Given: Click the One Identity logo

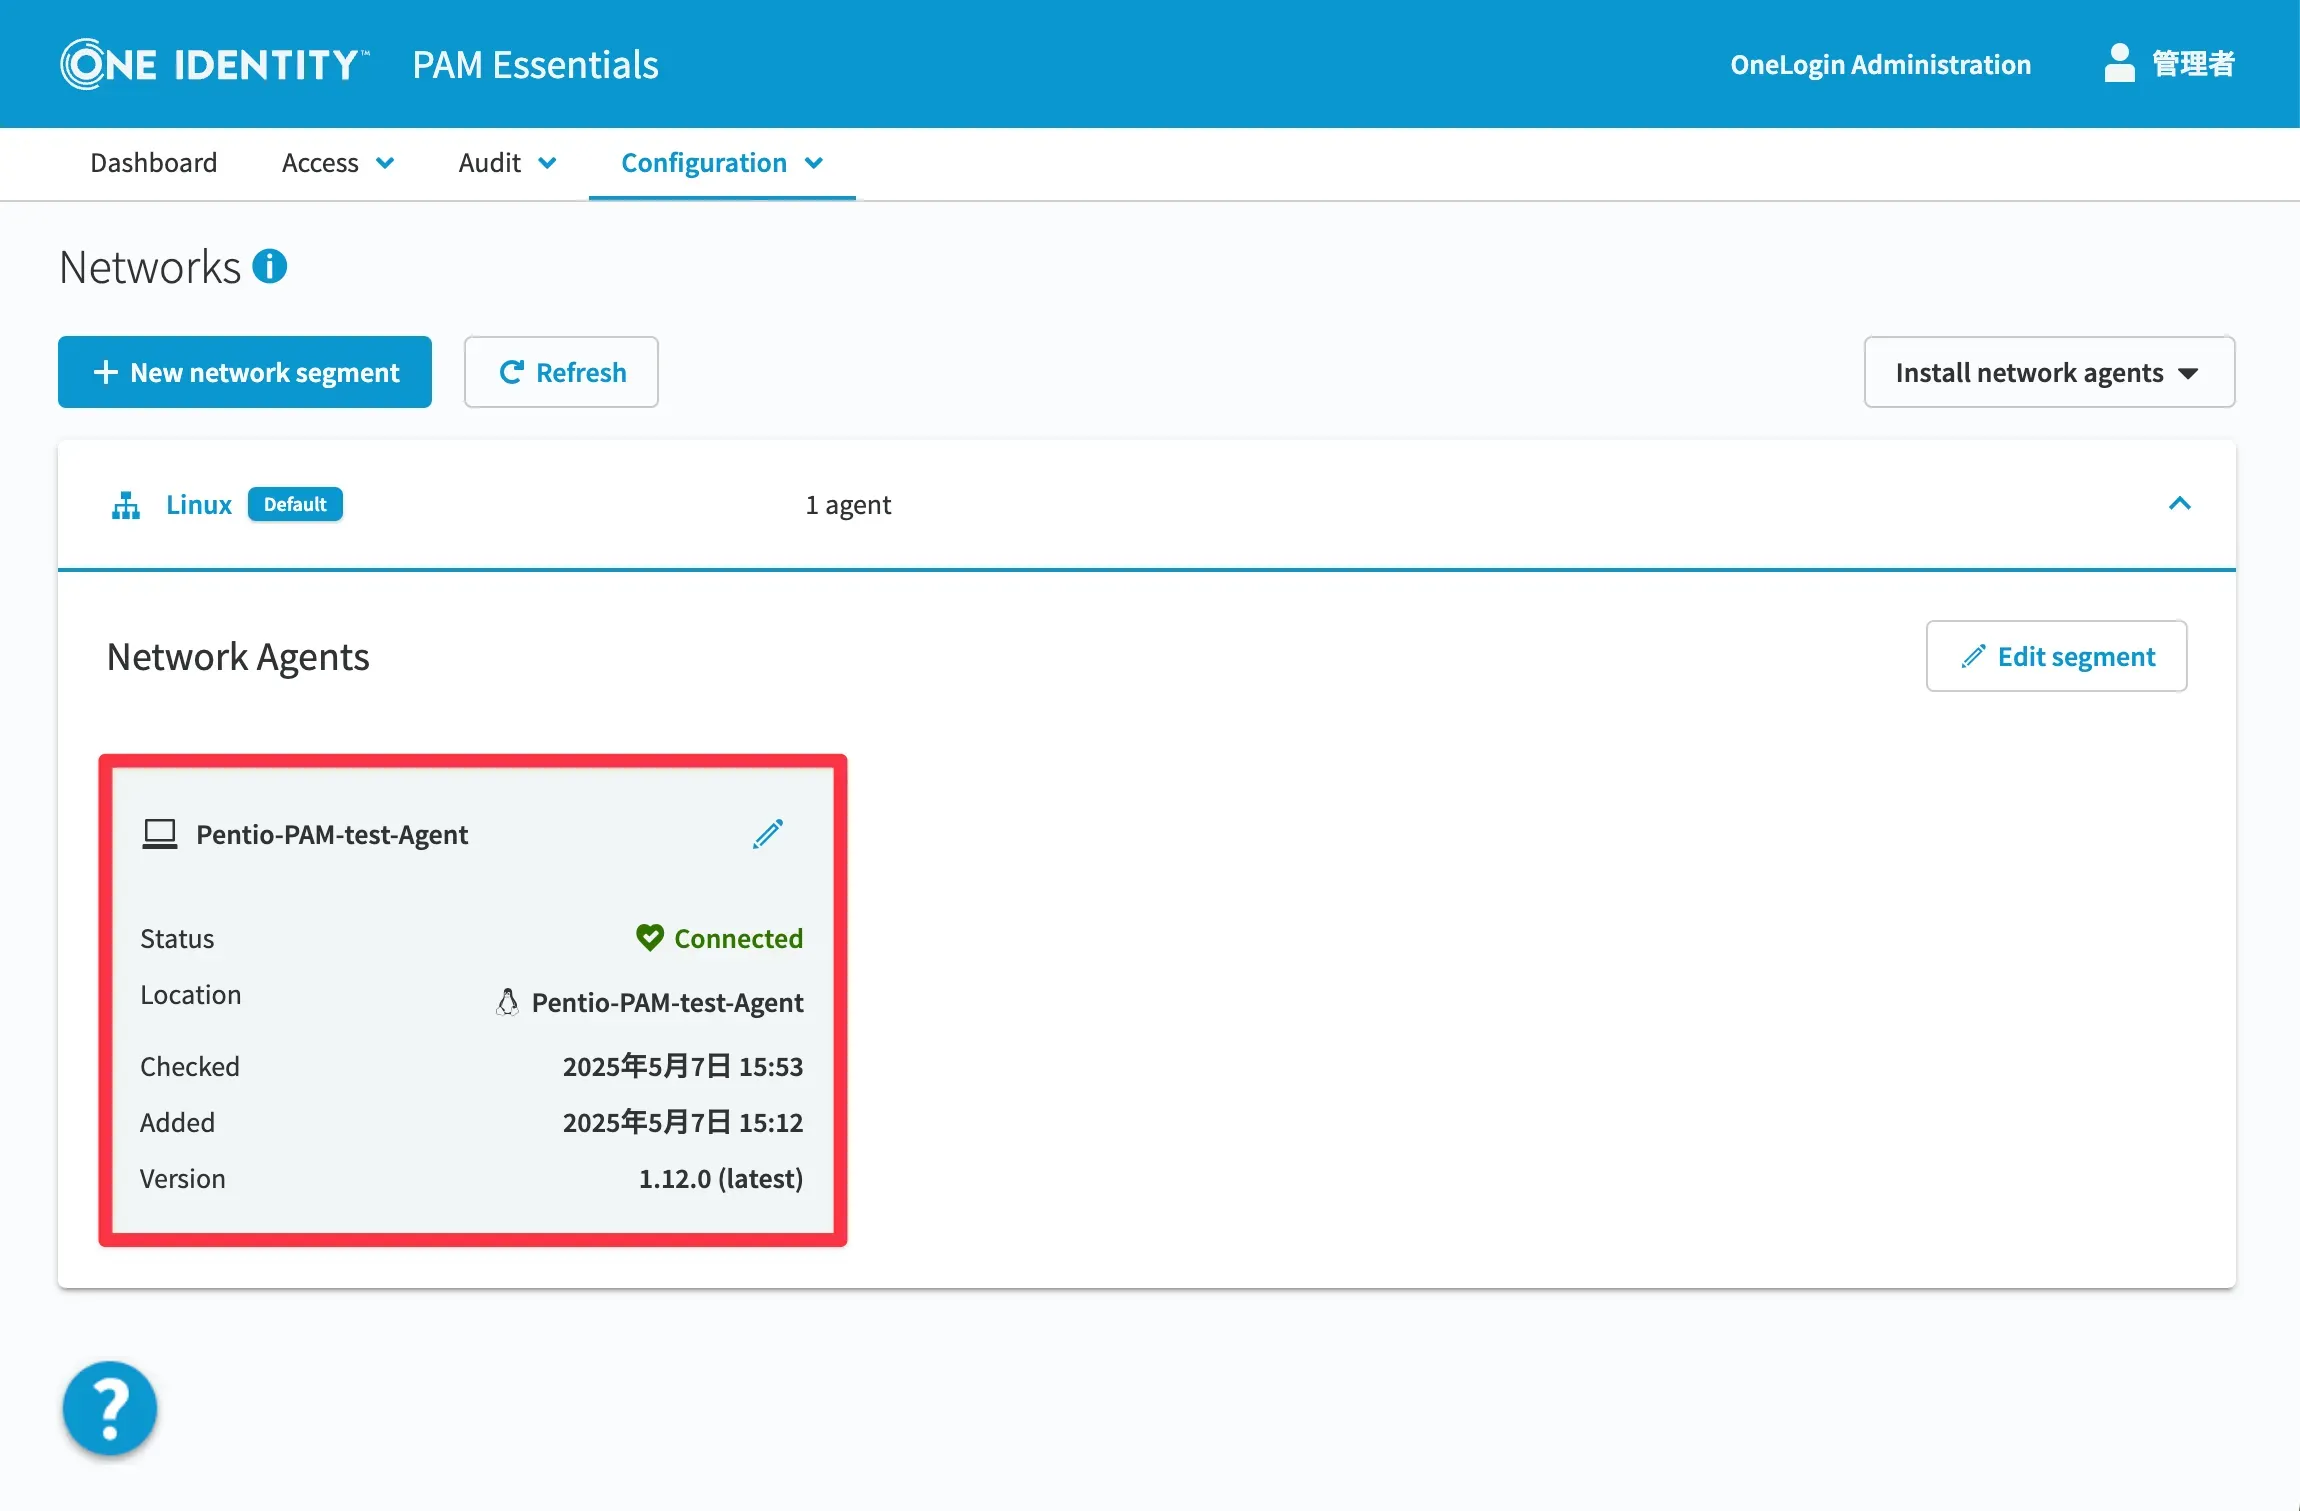Looking at the screenshot, I should pos(214,64).
